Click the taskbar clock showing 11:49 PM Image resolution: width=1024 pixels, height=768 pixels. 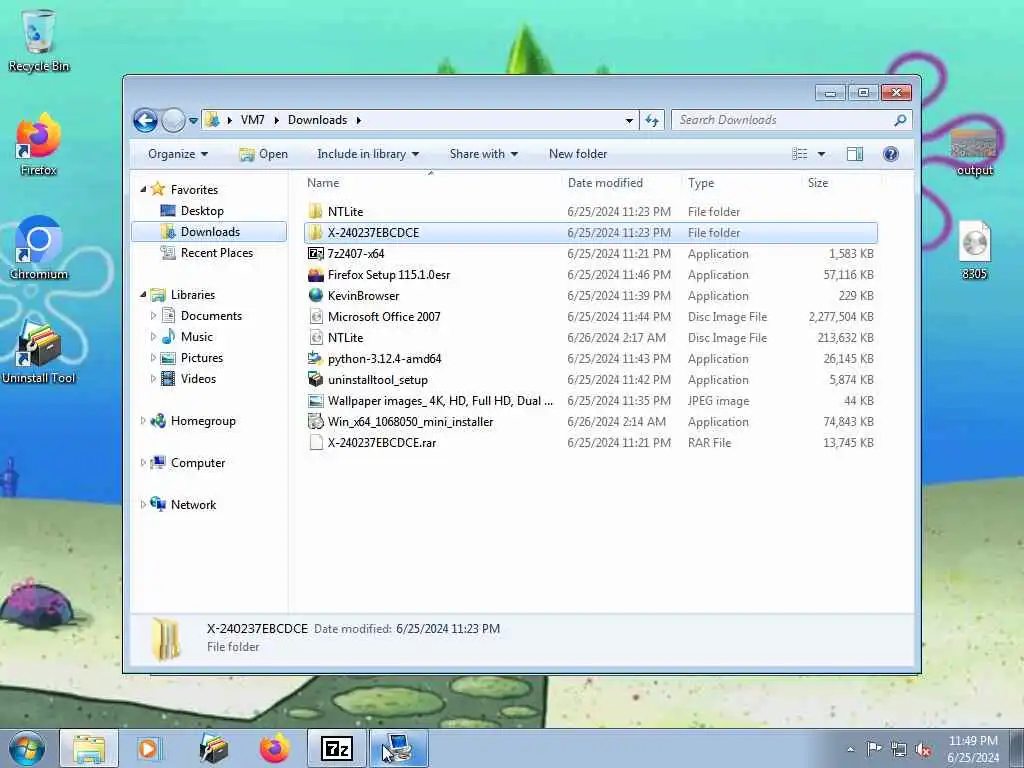(x=973, y=749)
